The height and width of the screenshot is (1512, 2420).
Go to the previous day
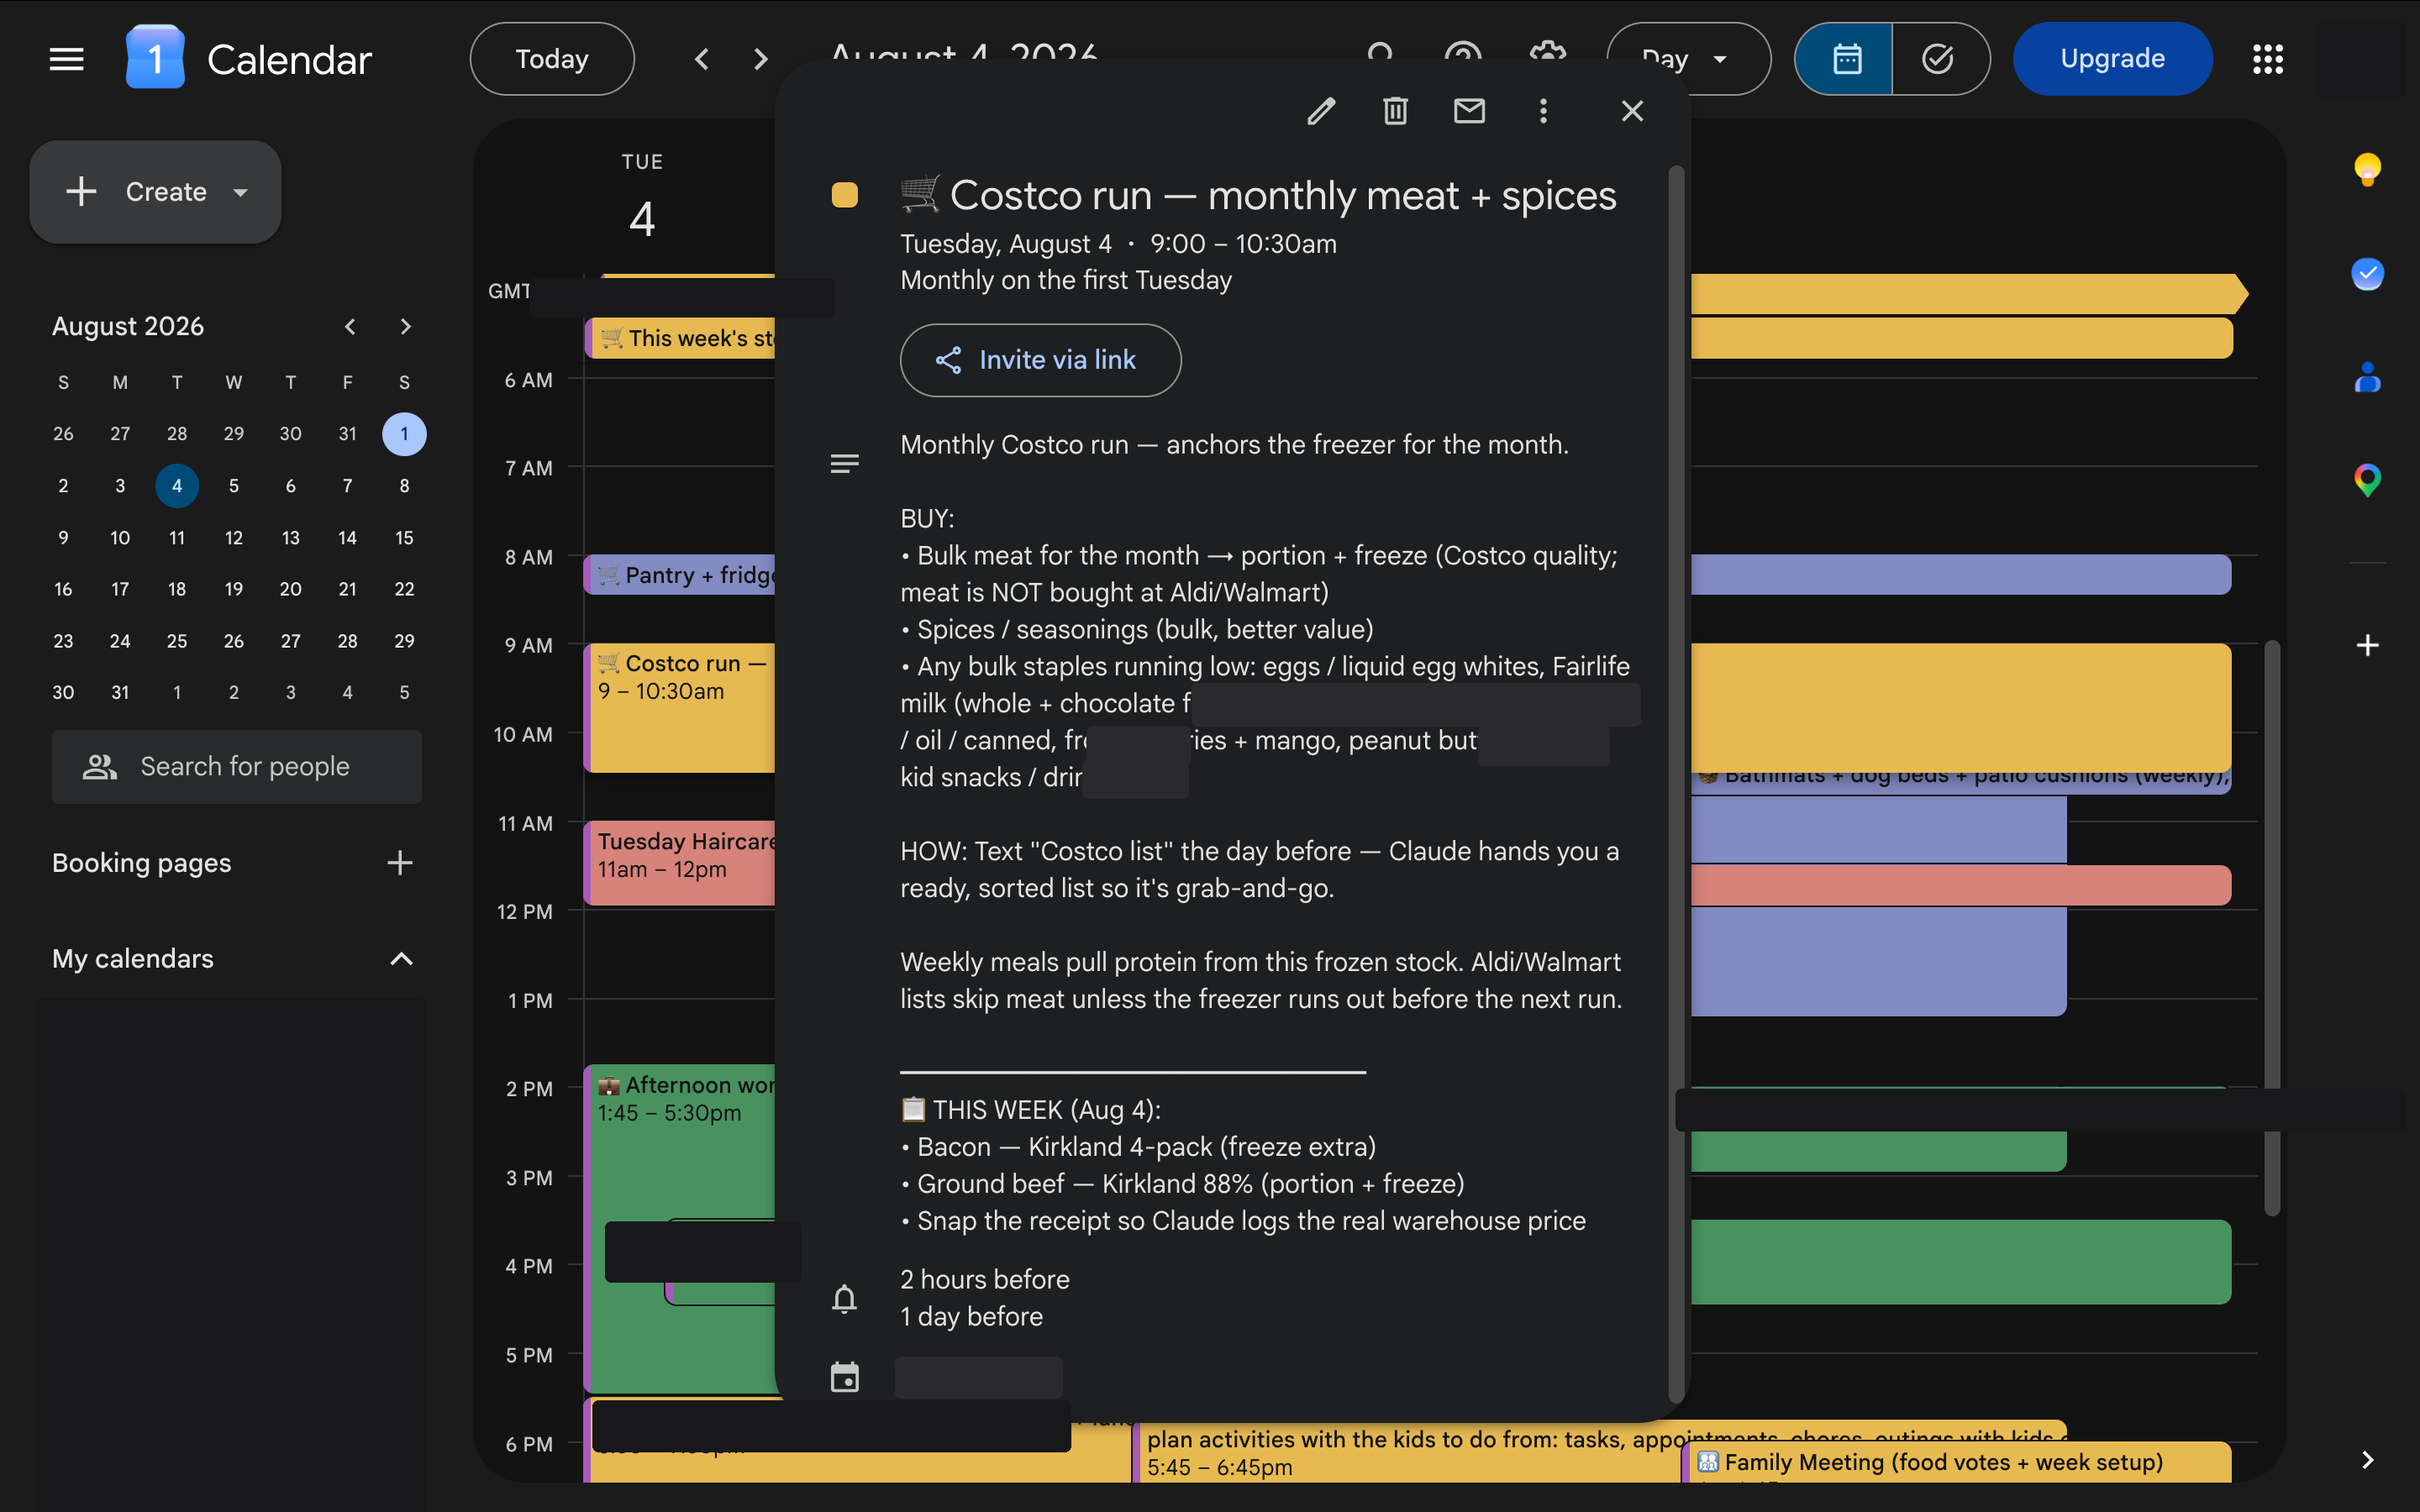(x=702, y=59)
